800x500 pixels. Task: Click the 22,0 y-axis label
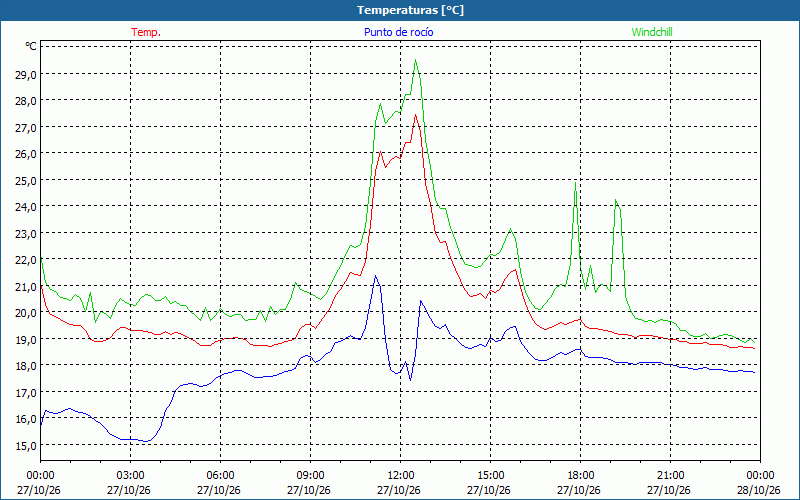point(25,260)
